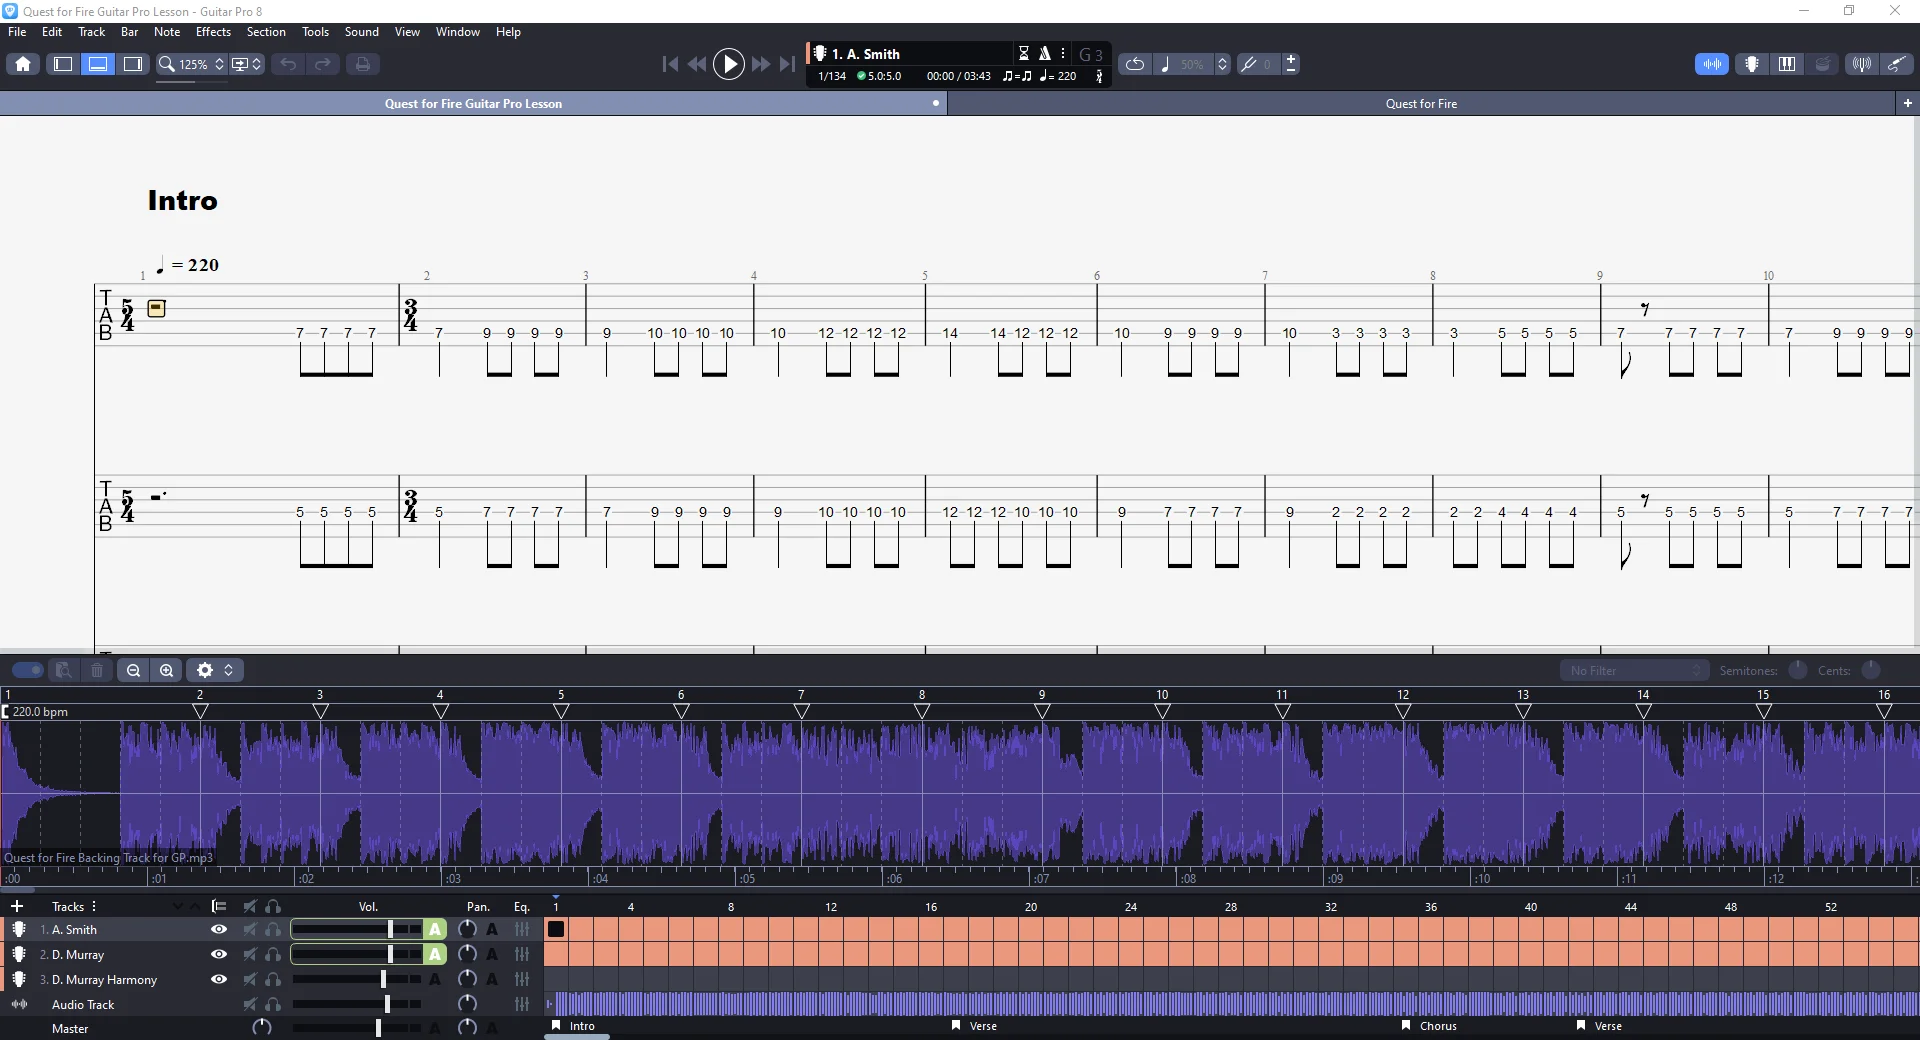Click the tempo 220 display

(x=1058, y=76)
